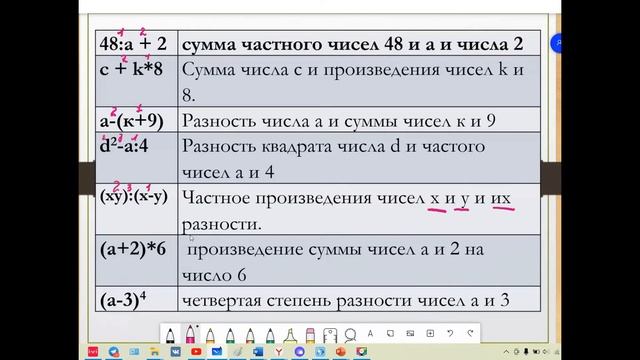
Task: Choose the text tool (A)
Action: click(x=370, y=333)
